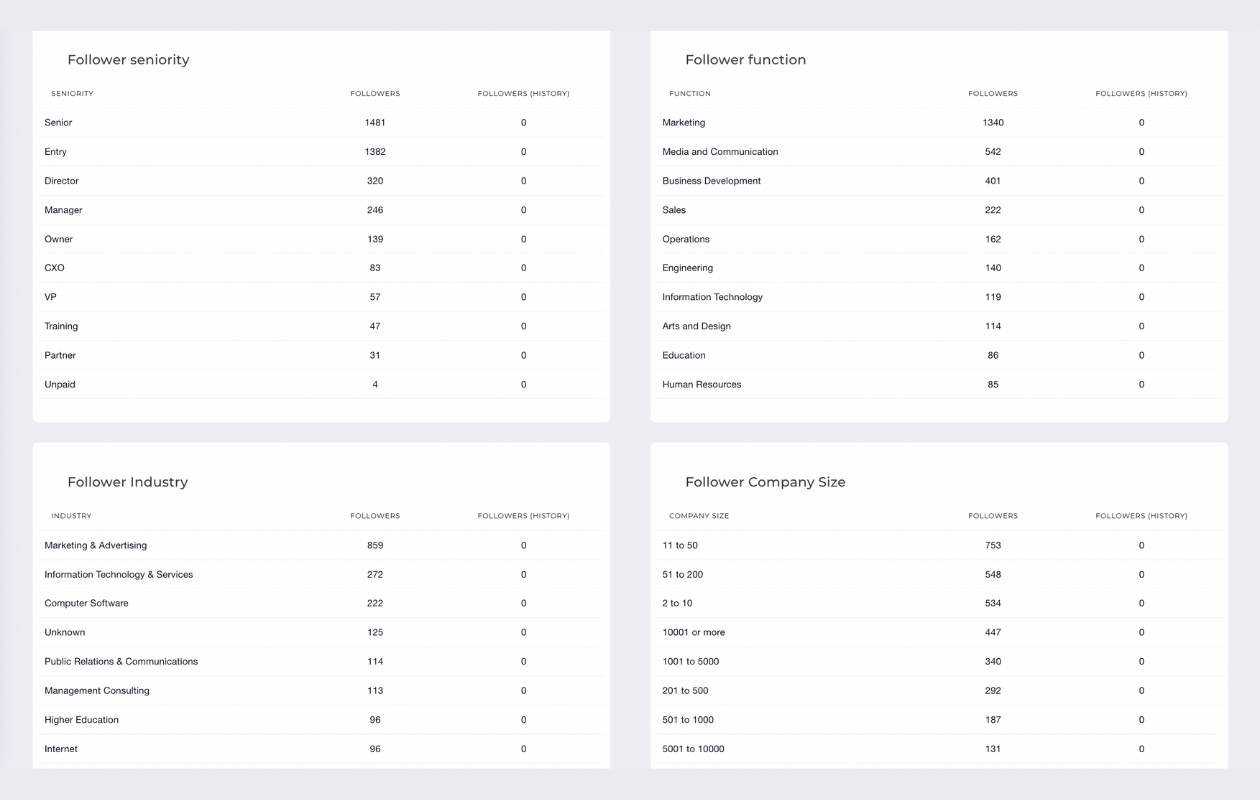Click the COMPANY SIZE column header

tap(699, 516)
